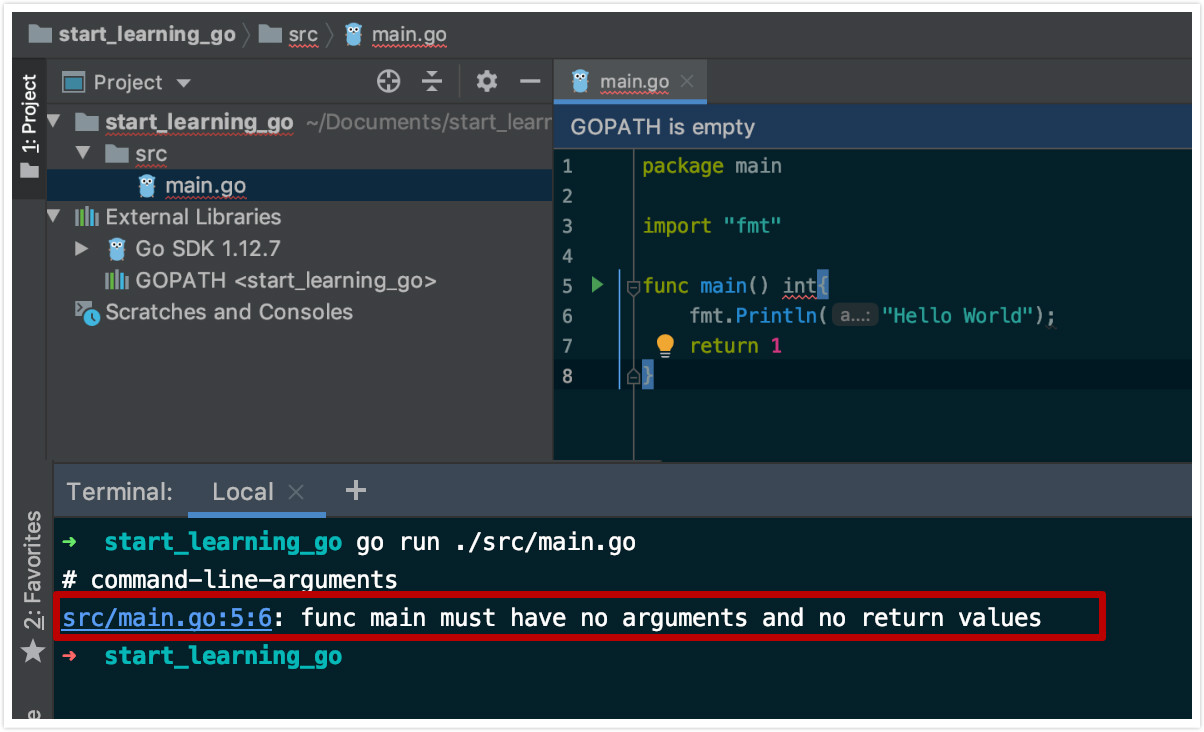Click src in the breadcrumb bar
Screen dimensions: 1204x732
(289, 34)
